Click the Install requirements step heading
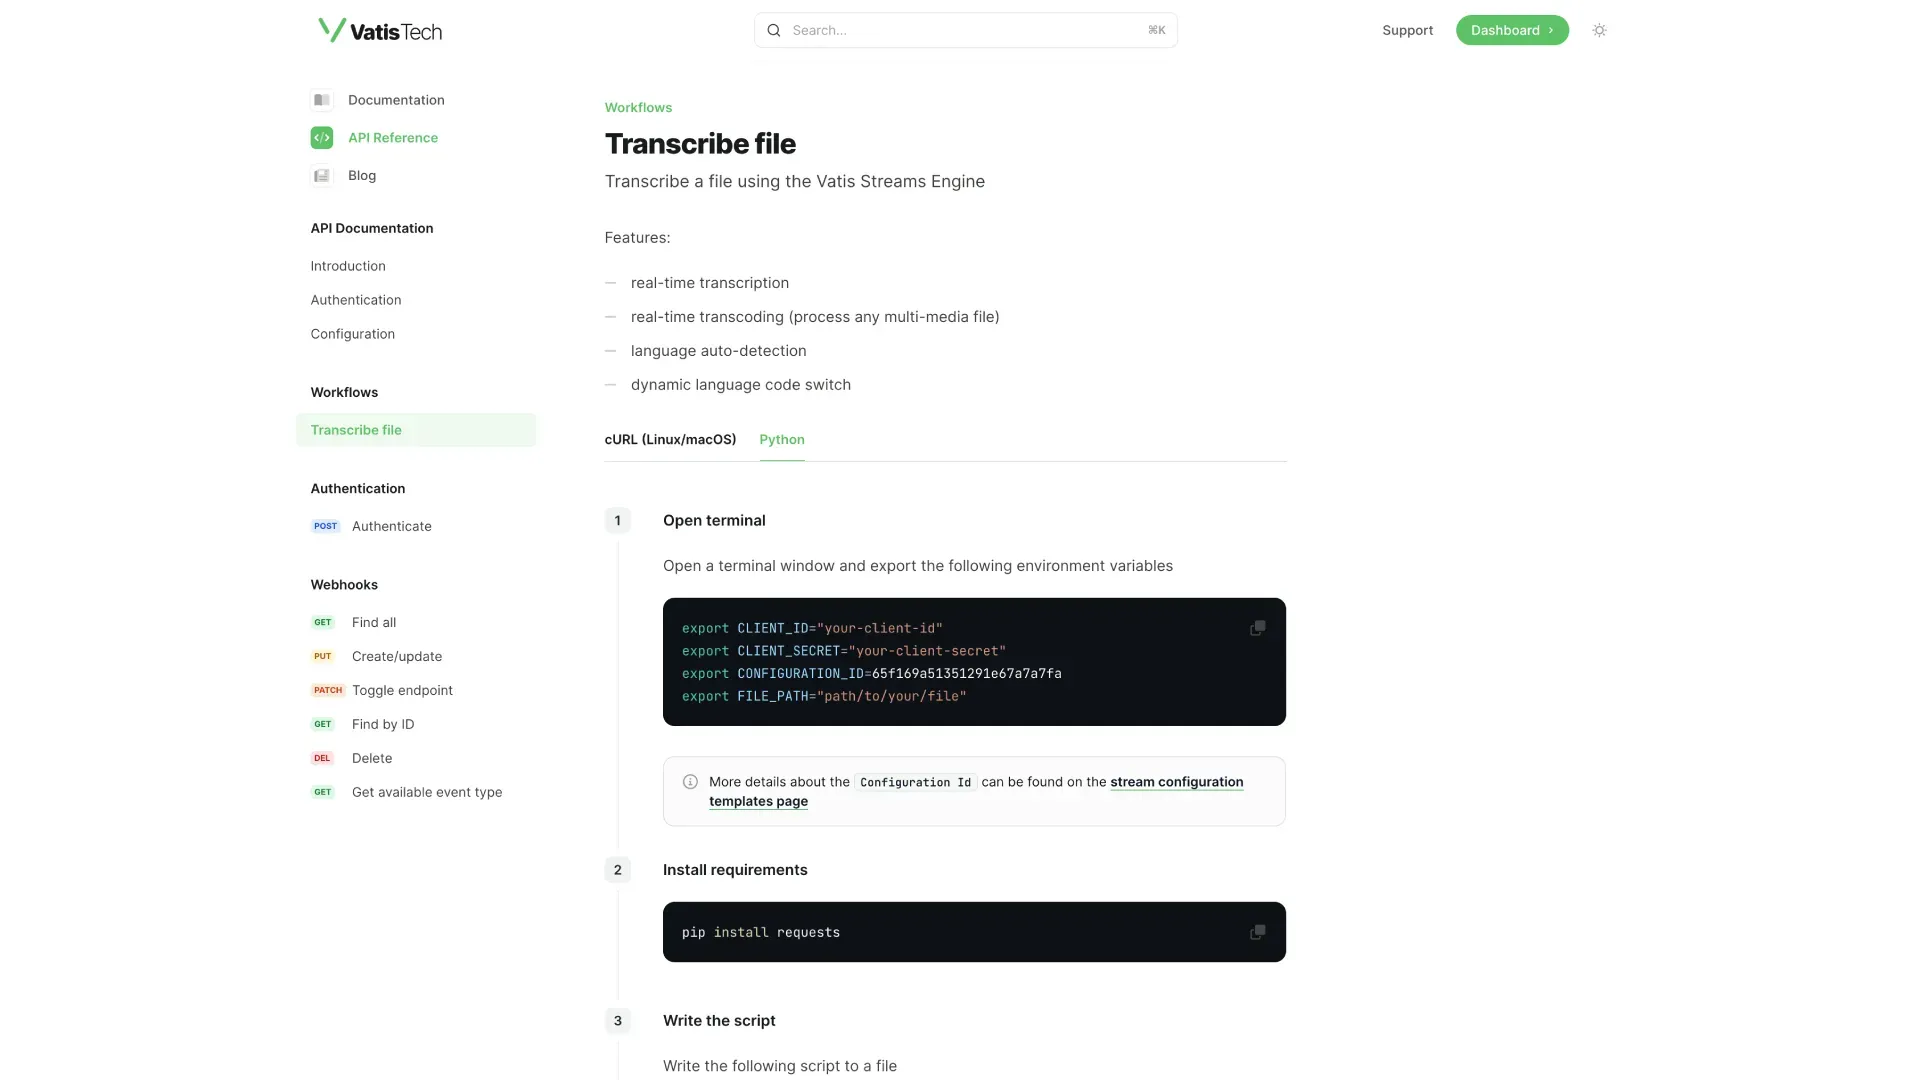The image size is (1920, 1080). [x=735, y=870]
